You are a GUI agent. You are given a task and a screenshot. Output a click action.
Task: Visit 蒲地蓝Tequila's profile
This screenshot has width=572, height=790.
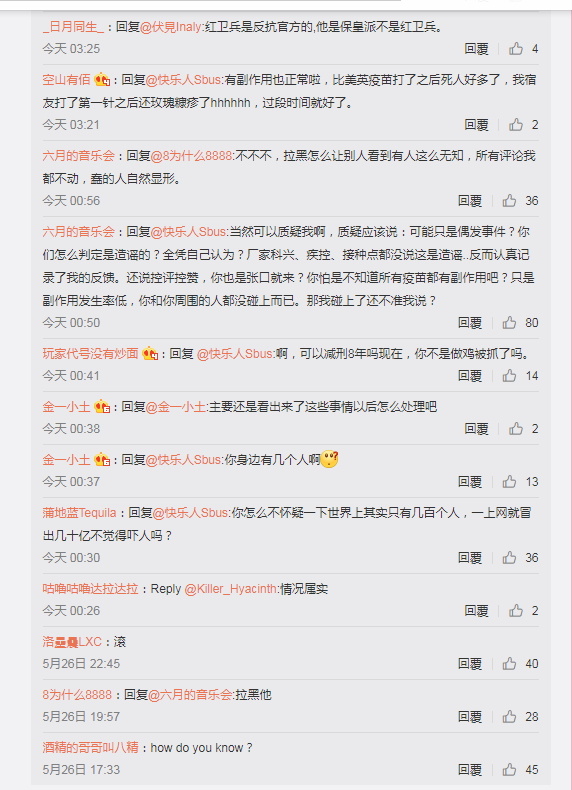click(x=79, y=513)
